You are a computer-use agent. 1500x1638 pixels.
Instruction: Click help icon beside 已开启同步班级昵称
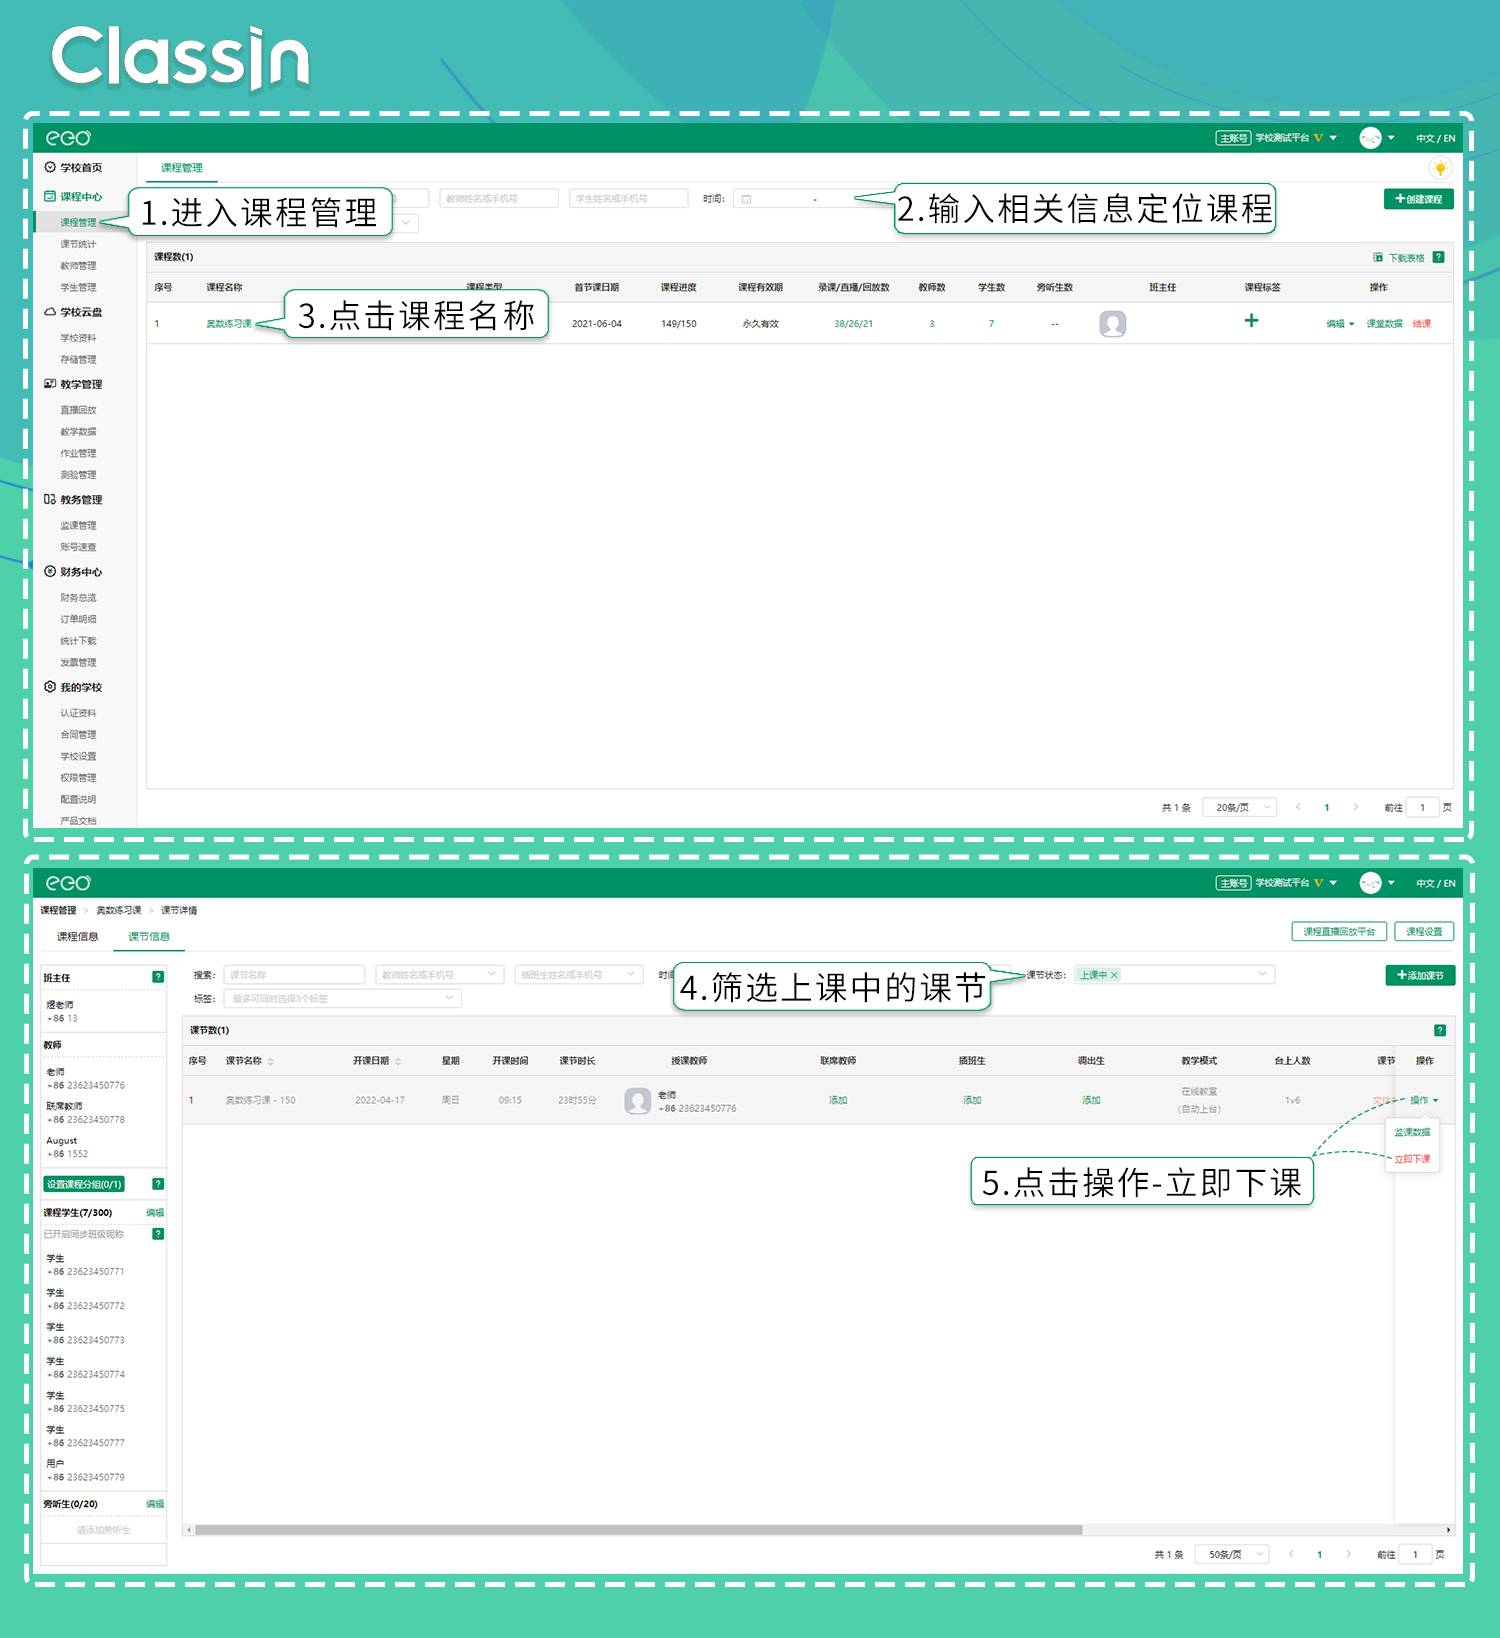point(158,1234)
